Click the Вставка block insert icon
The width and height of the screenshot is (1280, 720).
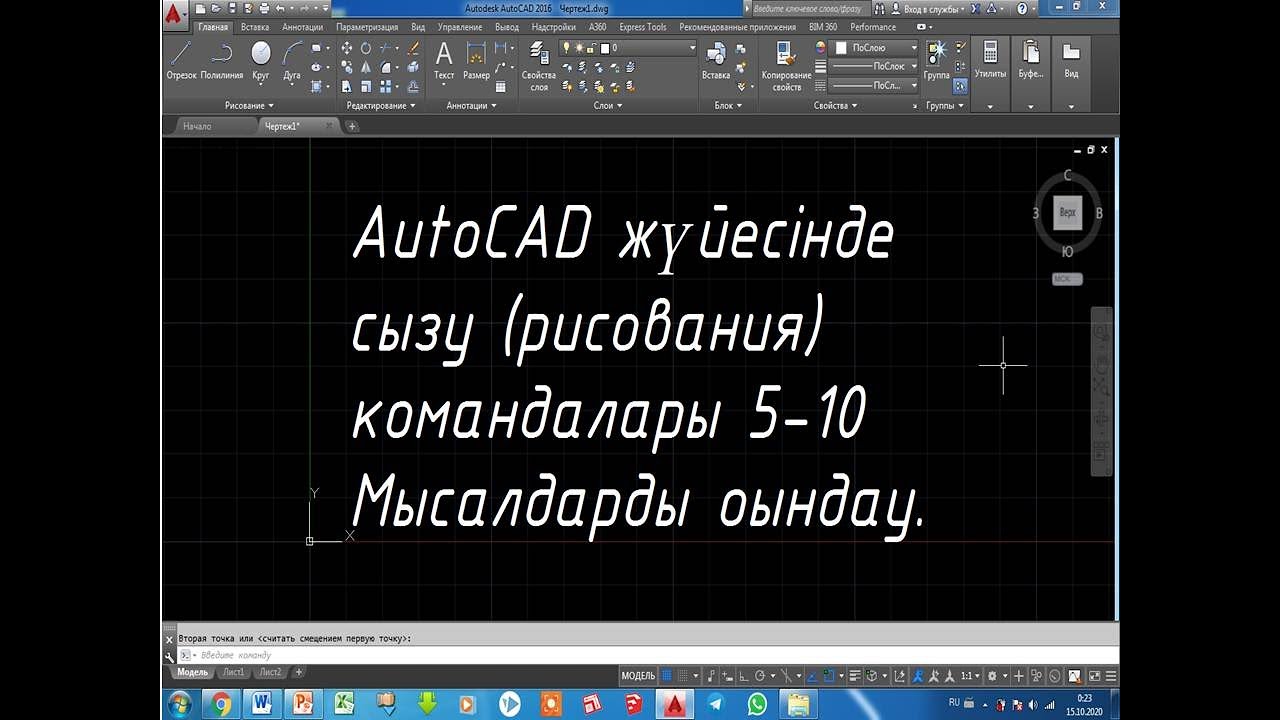pos(716,61)
